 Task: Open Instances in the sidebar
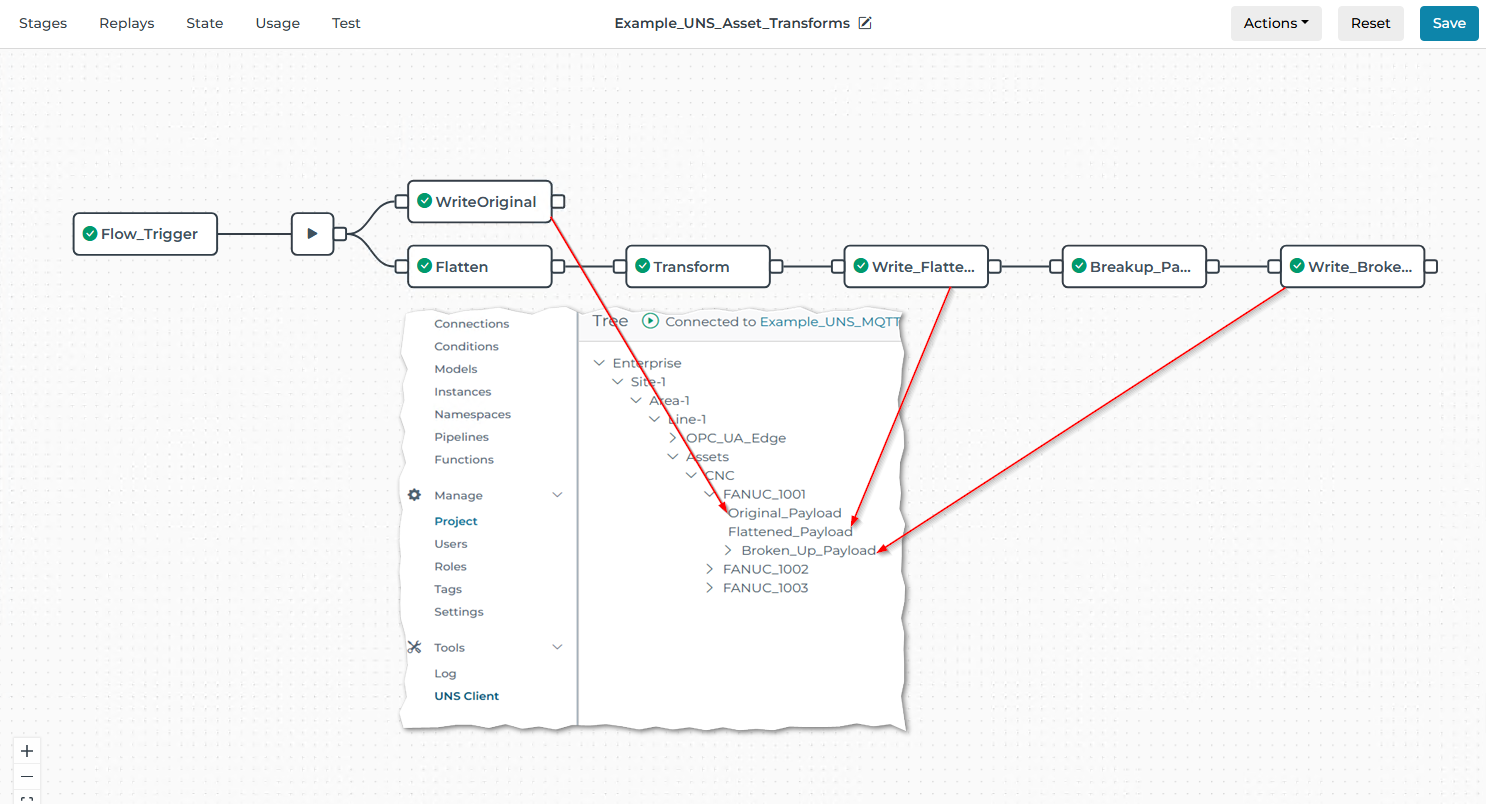[x=462, y=392]
